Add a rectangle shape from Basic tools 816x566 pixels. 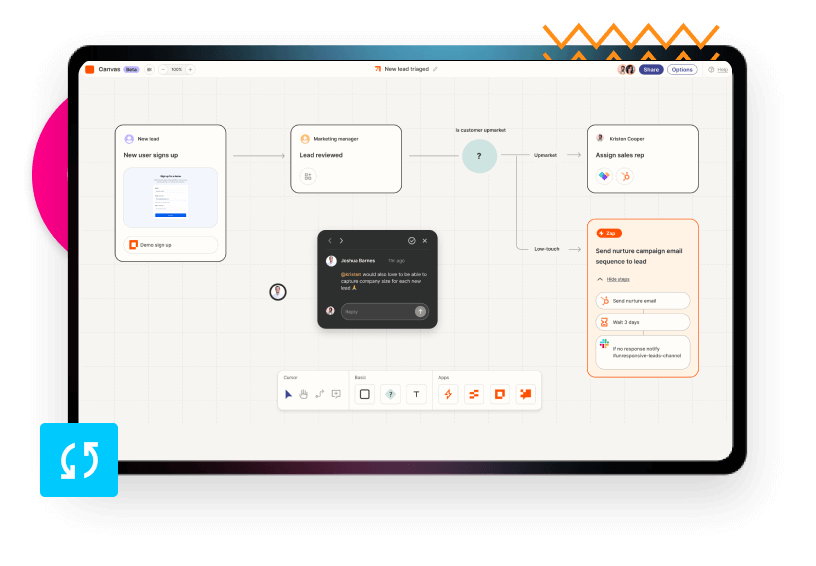(365, 394)
